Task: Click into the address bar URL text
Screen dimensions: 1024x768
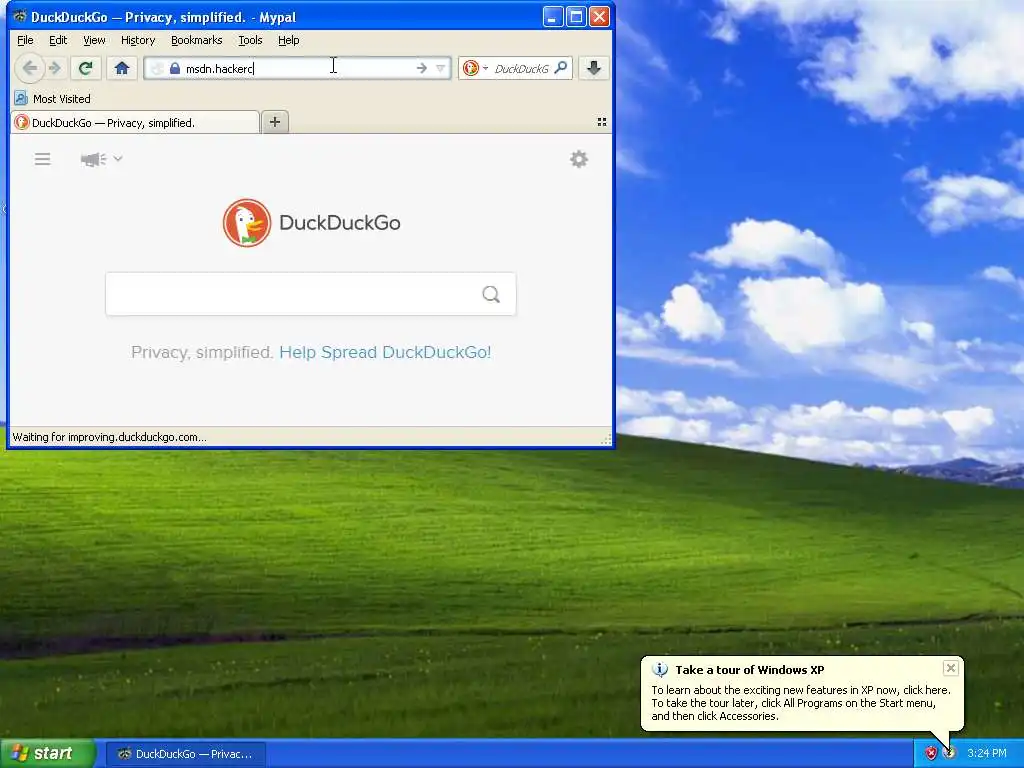Action: click(x=219, y=69)
